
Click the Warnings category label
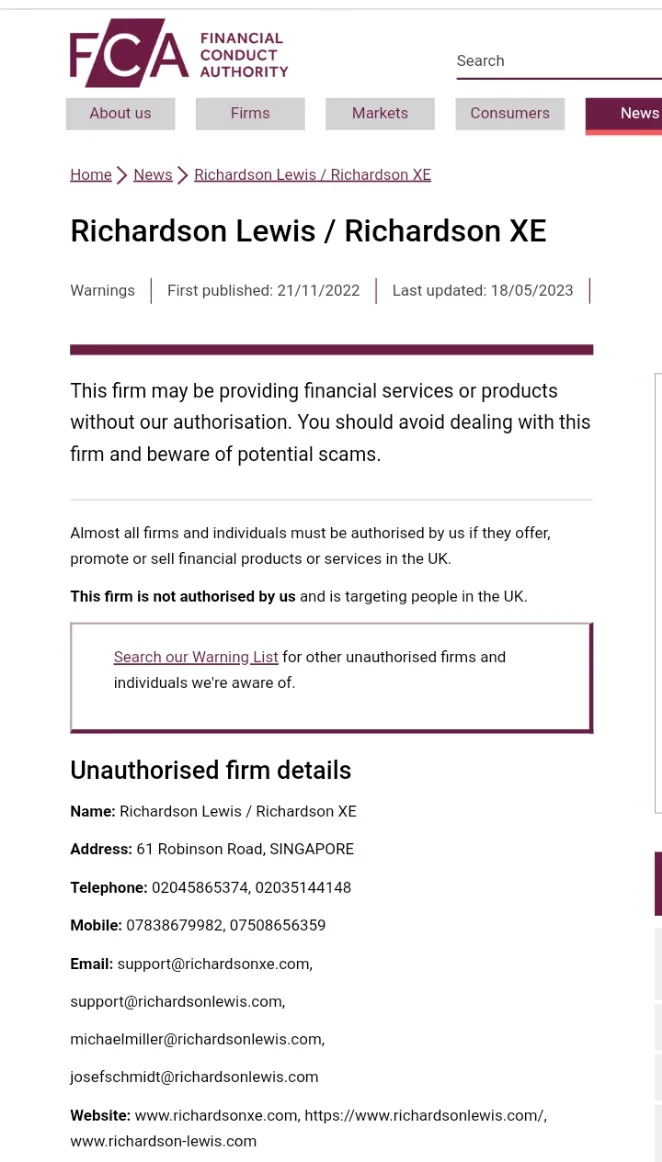tap(102, 290)
